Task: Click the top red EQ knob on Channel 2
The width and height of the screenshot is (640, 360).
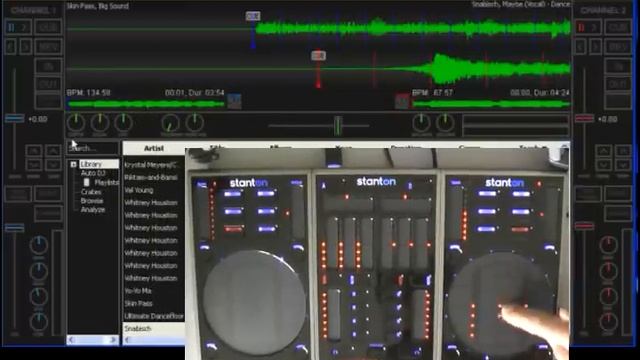Action: [608, 245]
